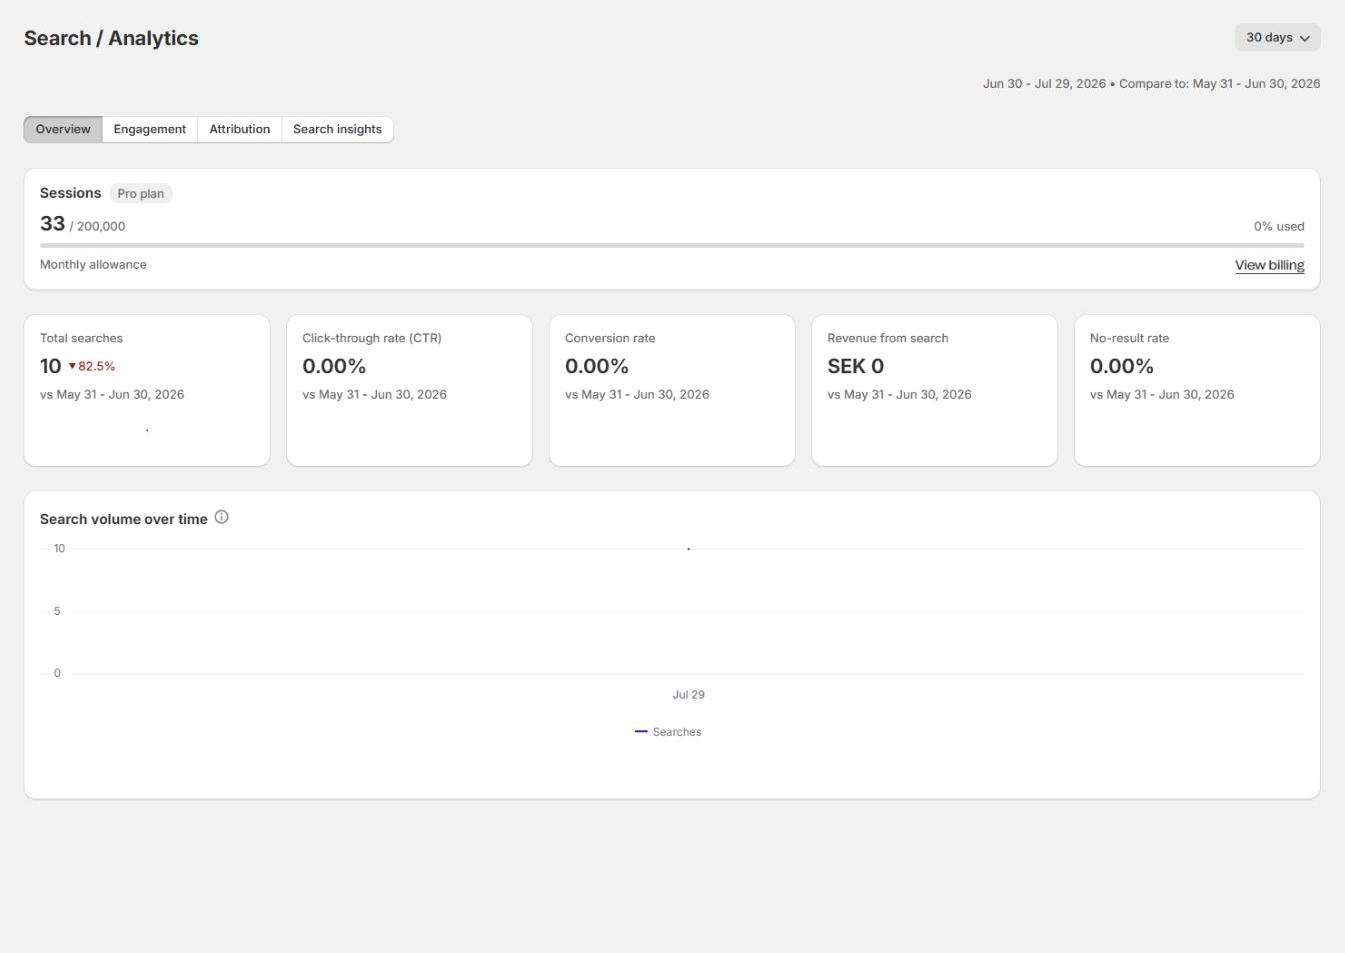Go to the Search insights tab
The image size is (1345, 953).
coord(338,129)
